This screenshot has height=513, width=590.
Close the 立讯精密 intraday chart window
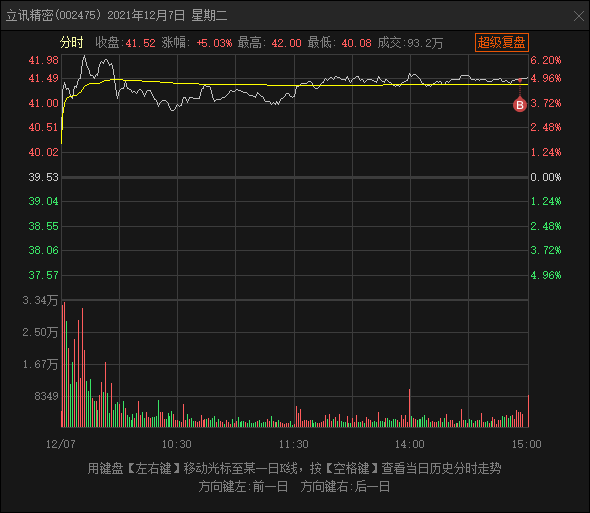click(x=579, y=16)
